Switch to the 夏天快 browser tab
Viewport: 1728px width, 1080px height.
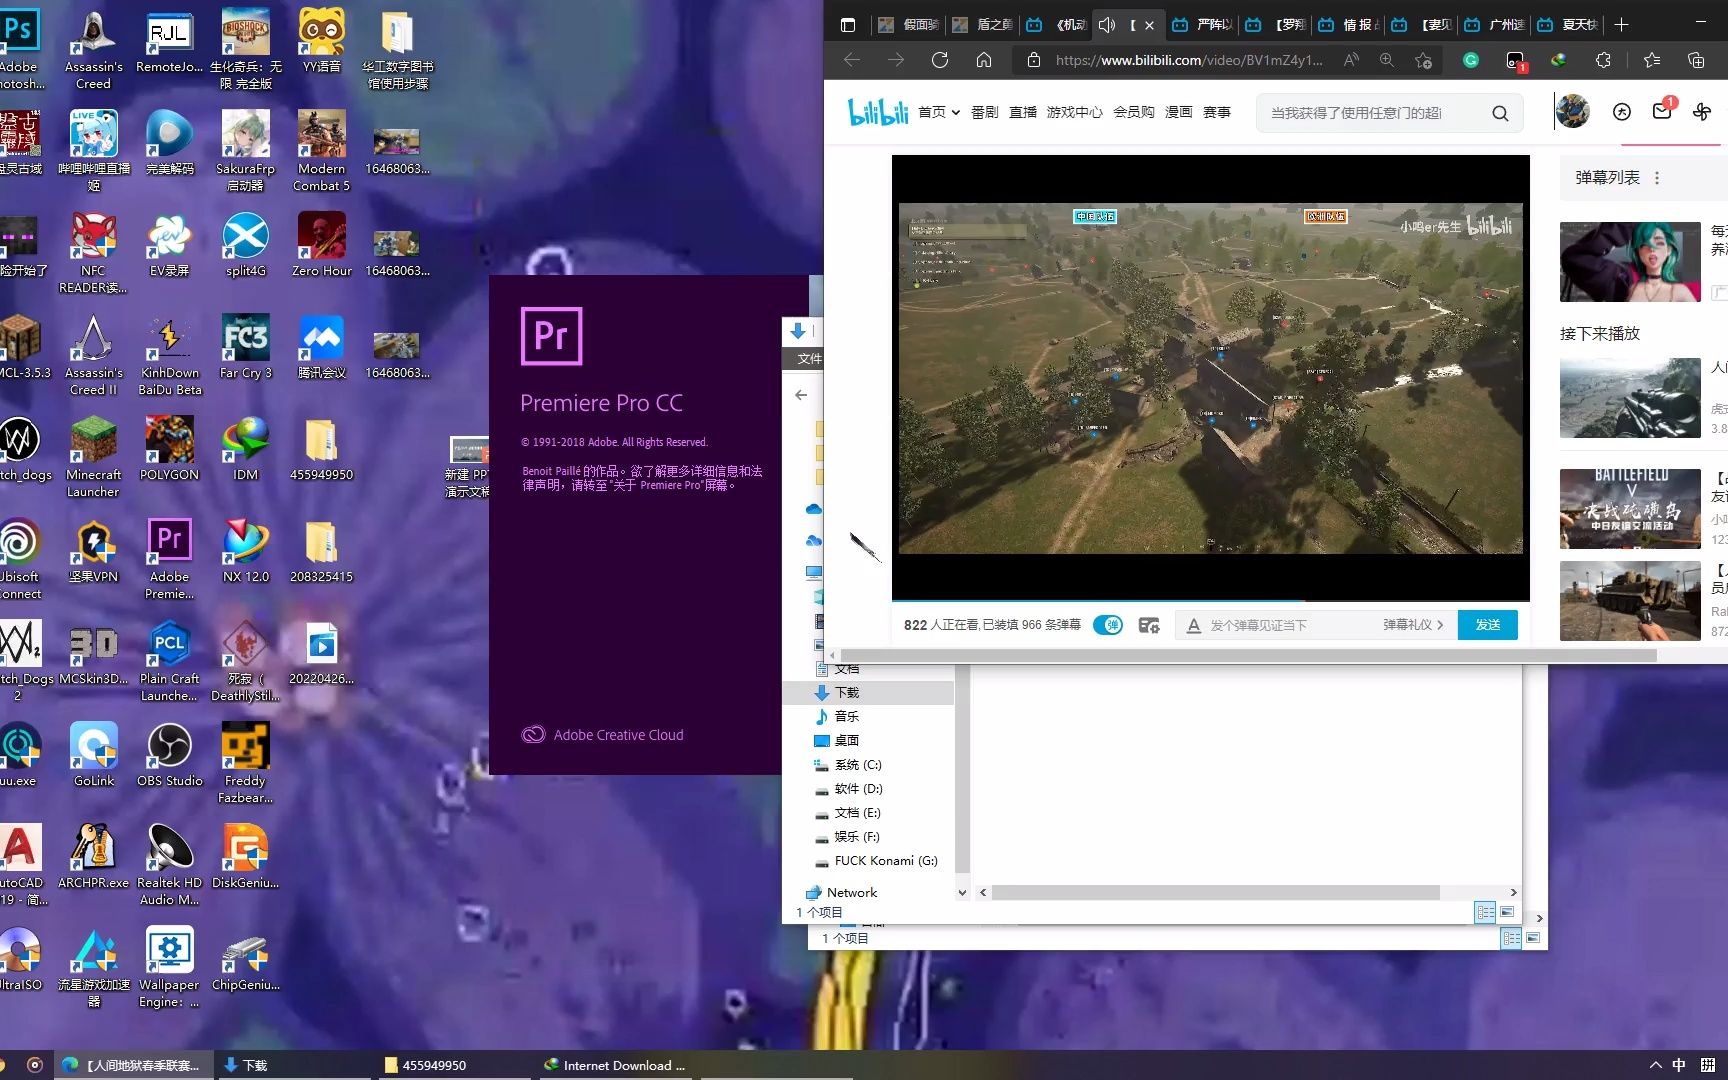coord(1568,25)
